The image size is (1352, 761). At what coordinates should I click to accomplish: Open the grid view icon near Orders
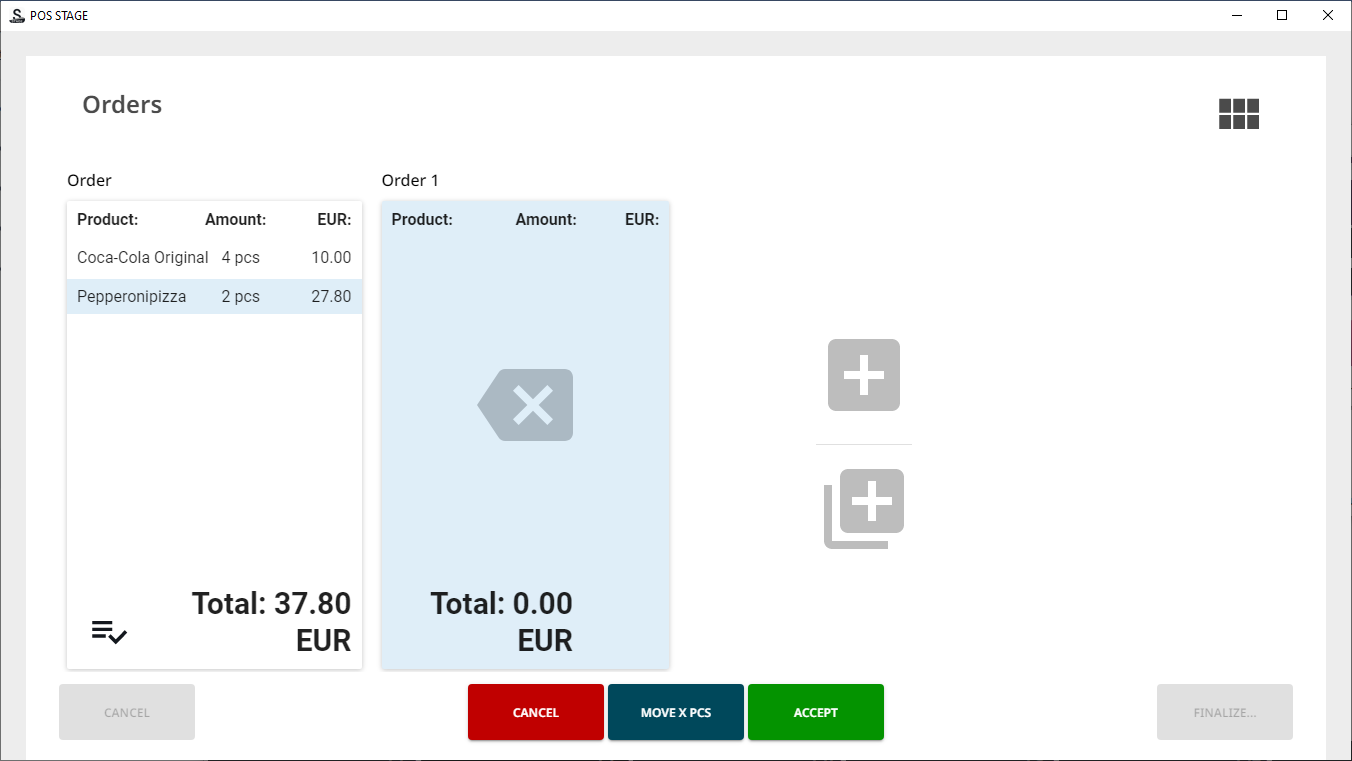[1238, 114]
